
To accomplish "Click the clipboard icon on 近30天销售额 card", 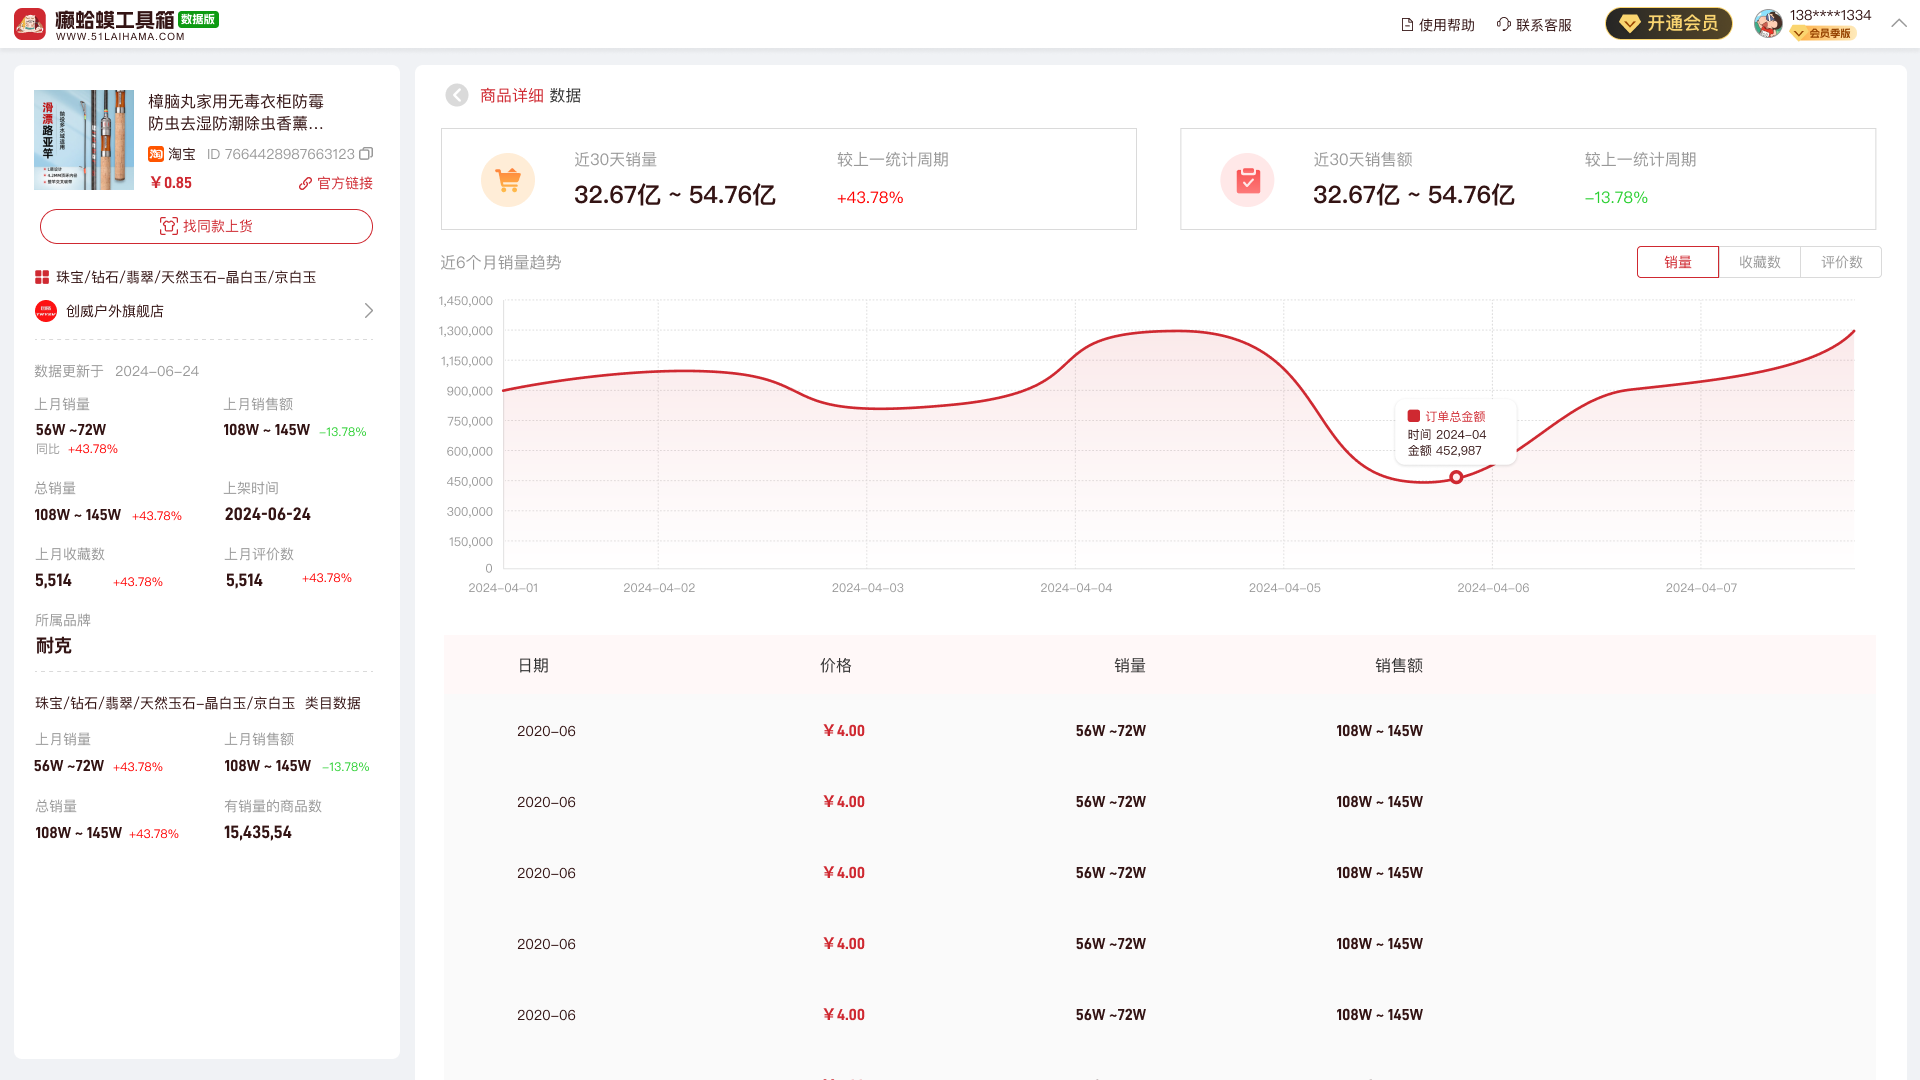I will click(1247, 180).
